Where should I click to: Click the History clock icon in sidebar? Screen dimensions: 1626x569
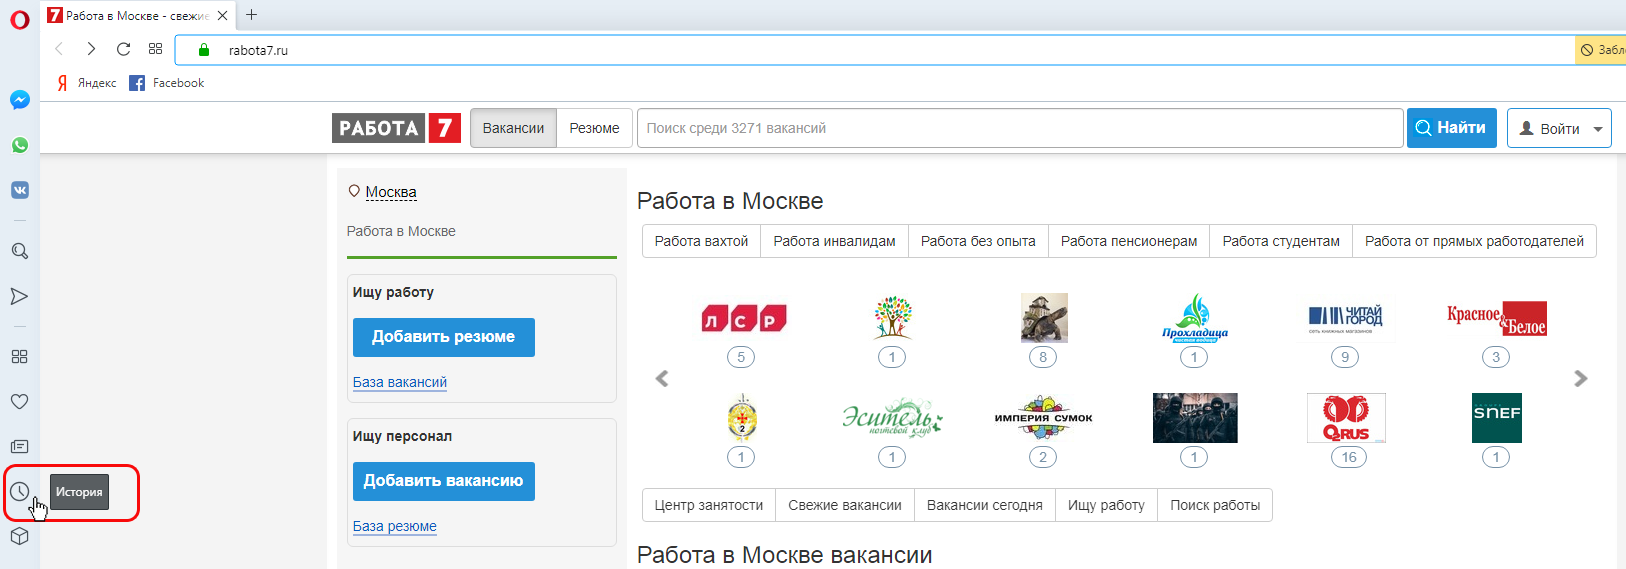(x=20, y=491)
